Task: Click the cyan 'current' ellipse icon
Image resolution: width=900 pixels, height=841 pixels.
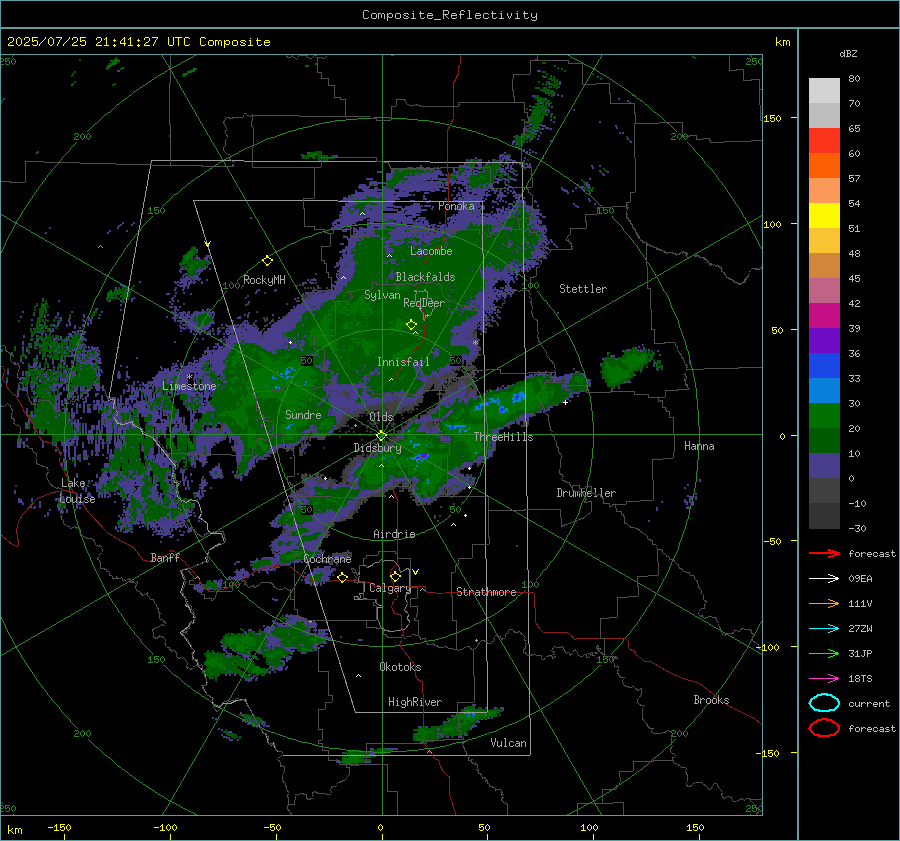Action: 824,703
